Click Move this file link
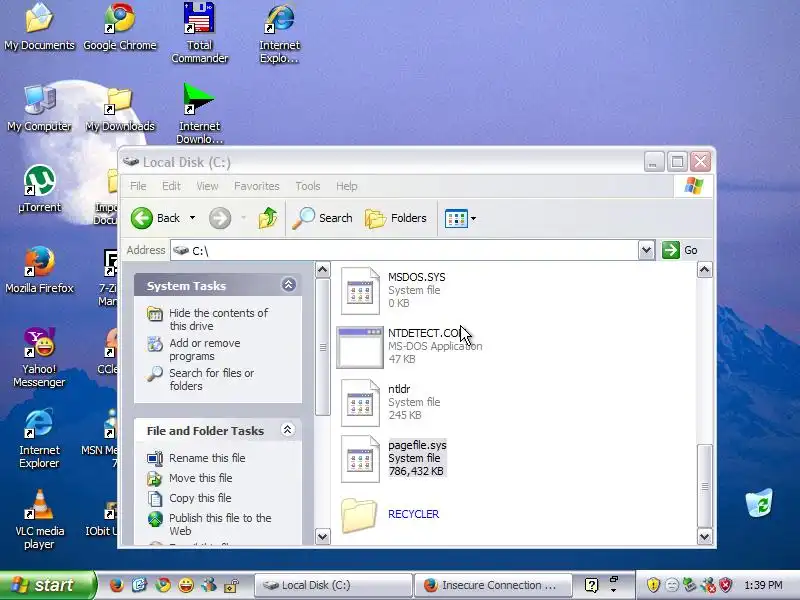The image size is (800, 600). [x=201, y=478]
